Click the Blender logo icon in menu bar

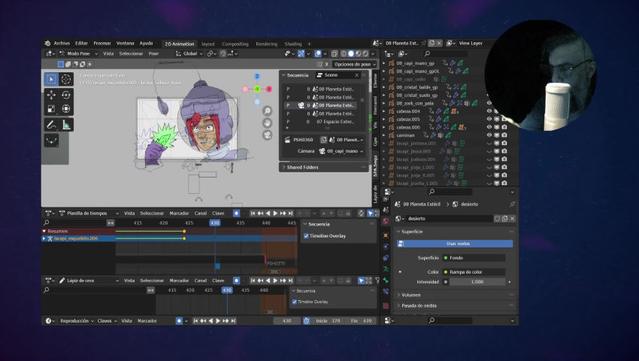coord(48,43)
